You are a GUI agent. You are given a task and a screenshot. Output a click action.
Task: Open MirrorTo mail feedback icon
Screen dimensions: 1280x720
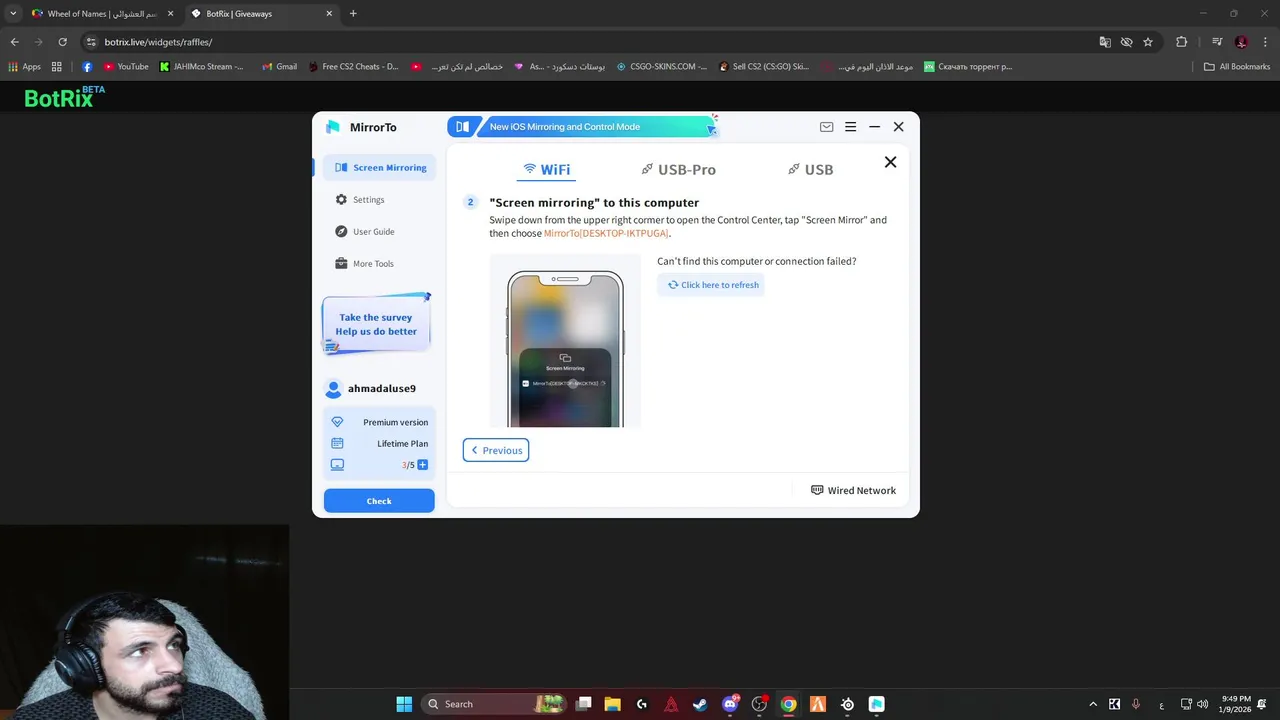point(826,127)
